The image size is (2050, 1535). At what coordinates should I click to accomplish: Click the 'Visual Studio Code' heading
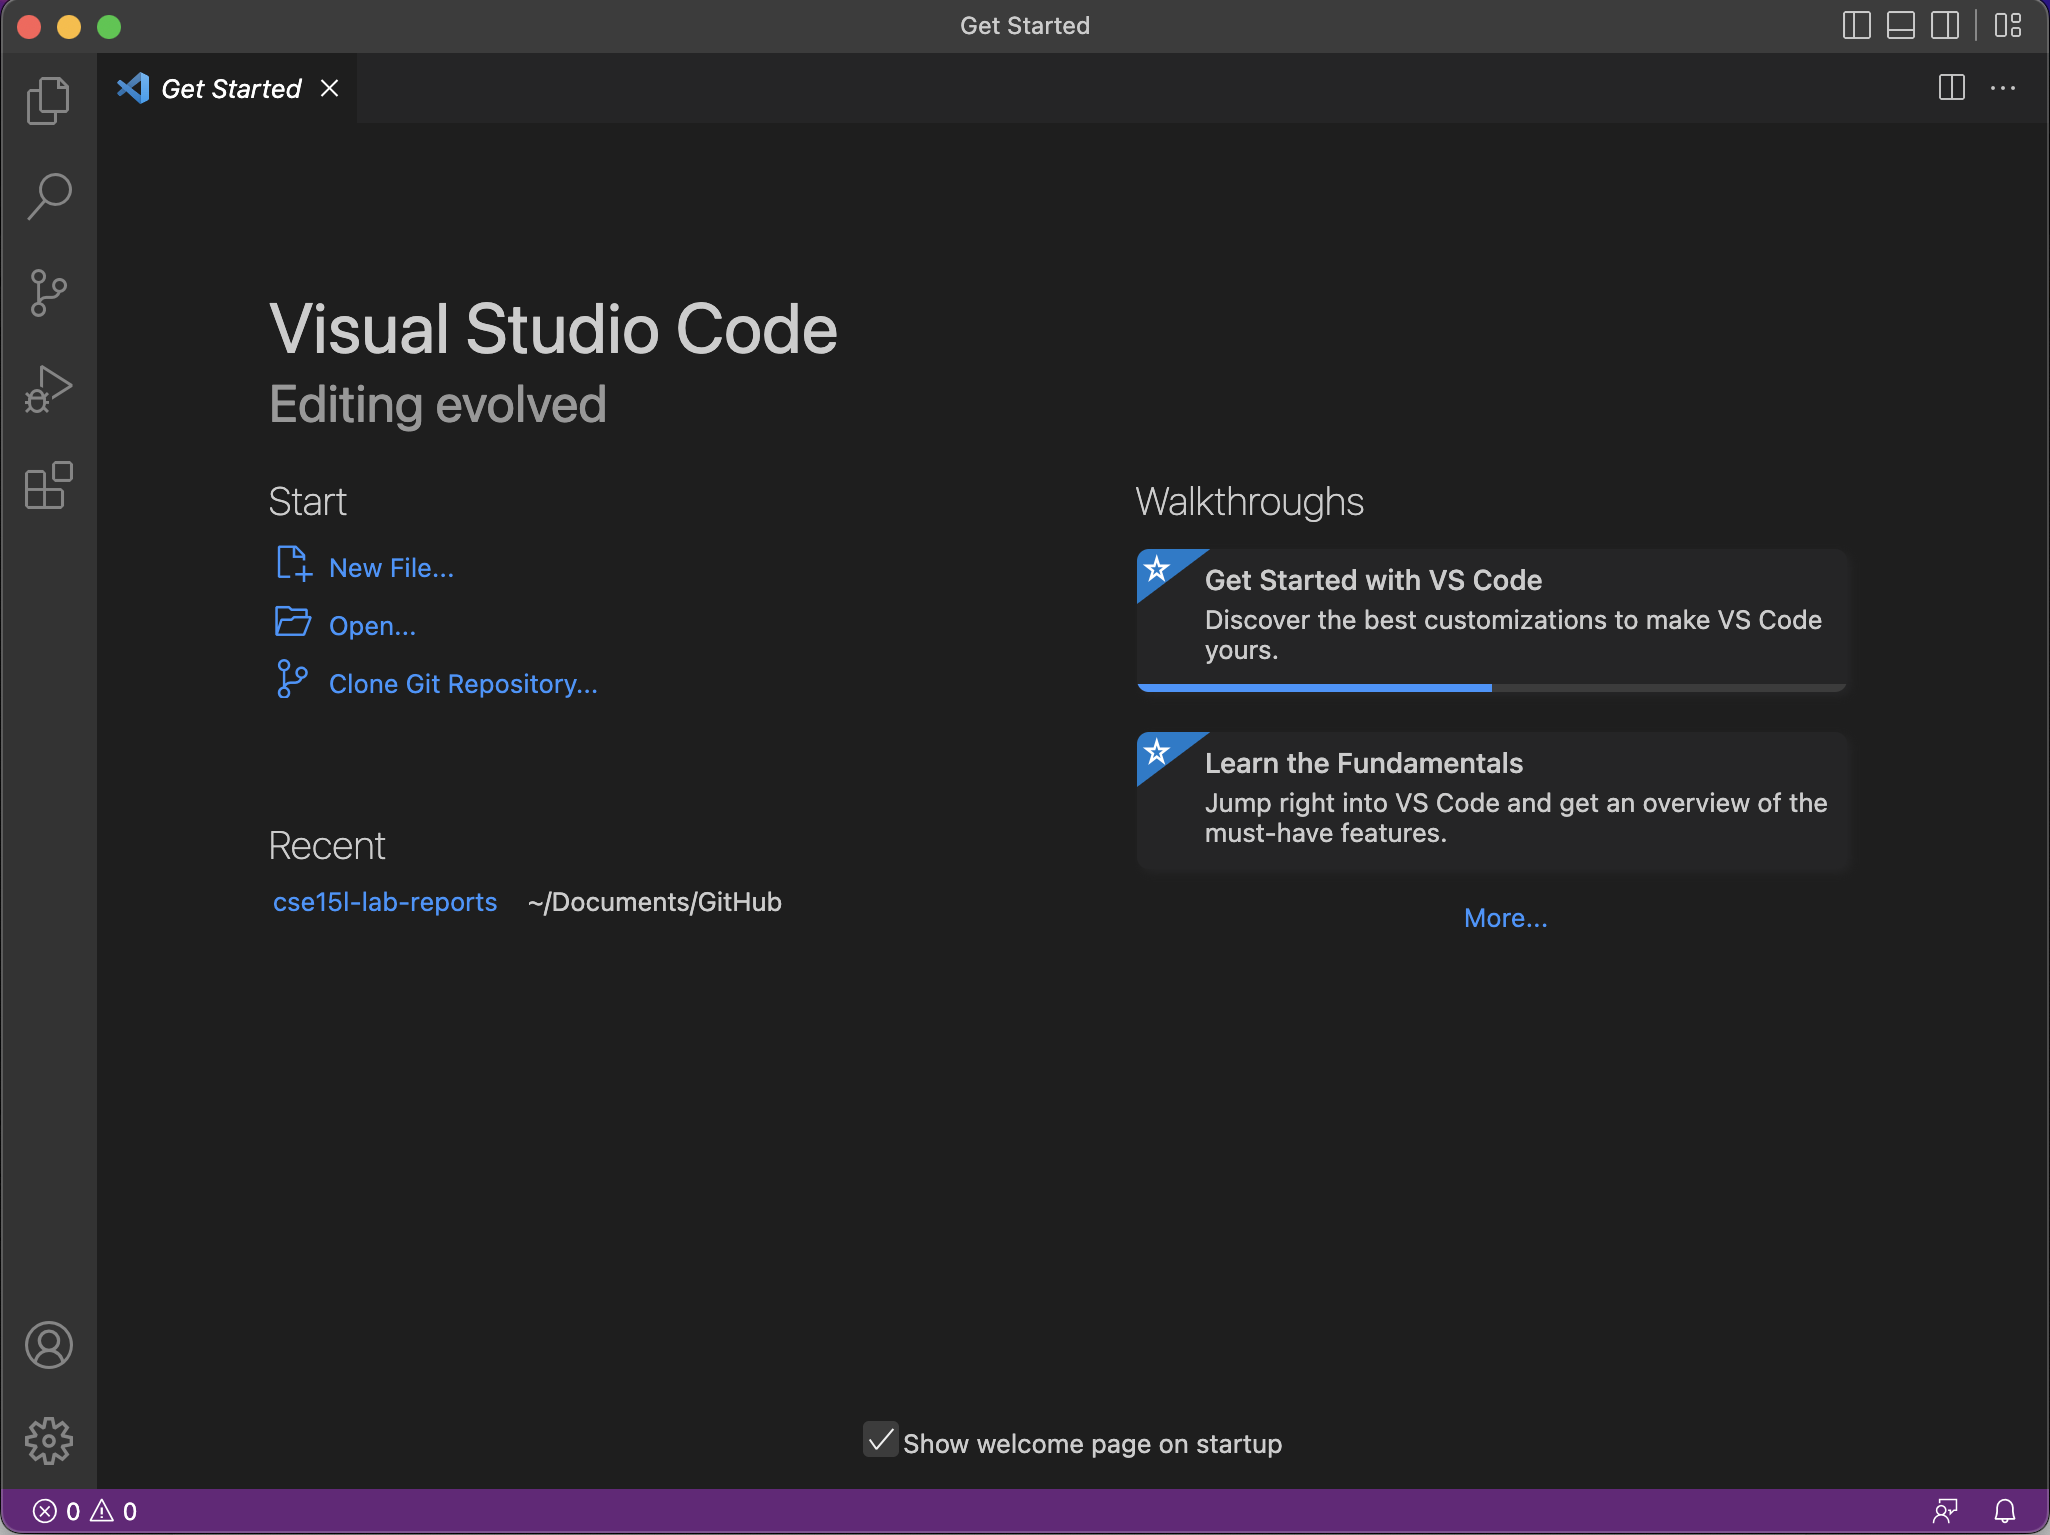(553, 329)
